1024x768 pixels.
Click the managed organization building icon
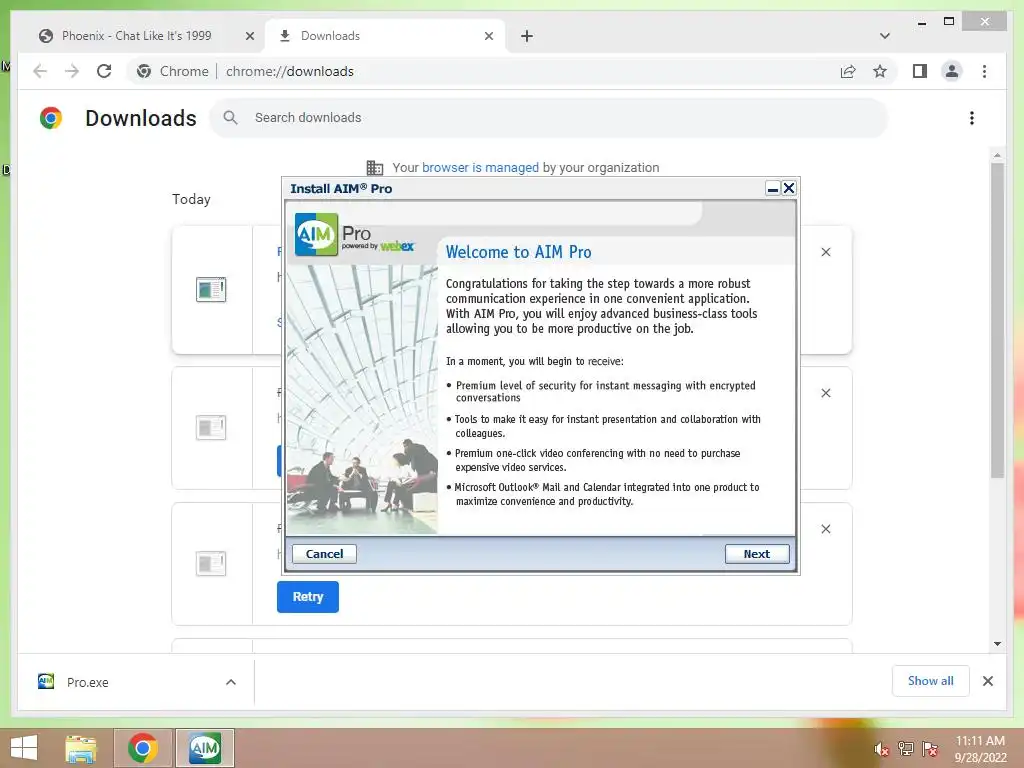pos(375,168)
